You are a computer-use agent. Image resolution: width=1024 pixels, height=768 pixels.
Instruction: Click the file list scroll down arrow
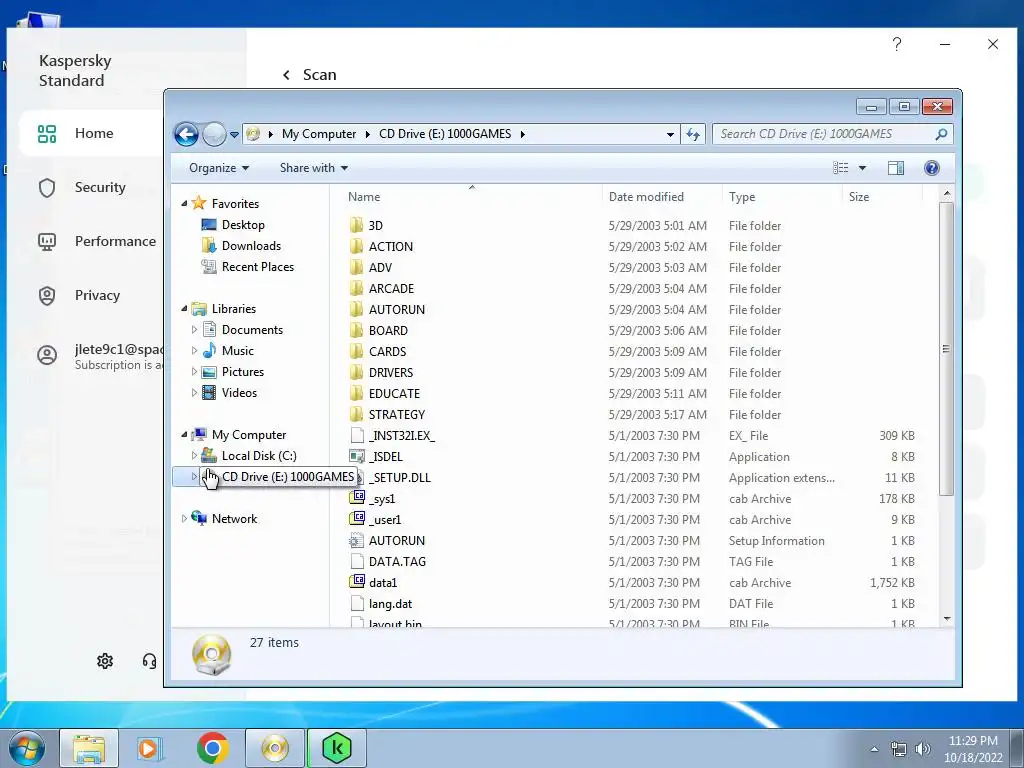click(x=947, y=618)
